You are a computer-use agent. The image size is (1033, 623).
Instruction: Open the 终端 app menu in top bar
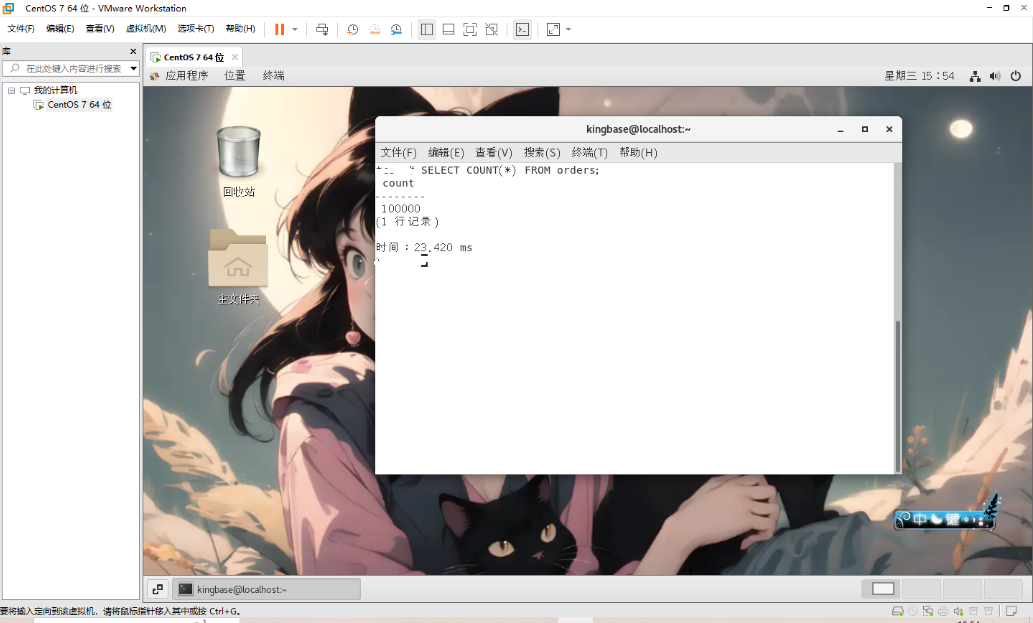point(273,76)
